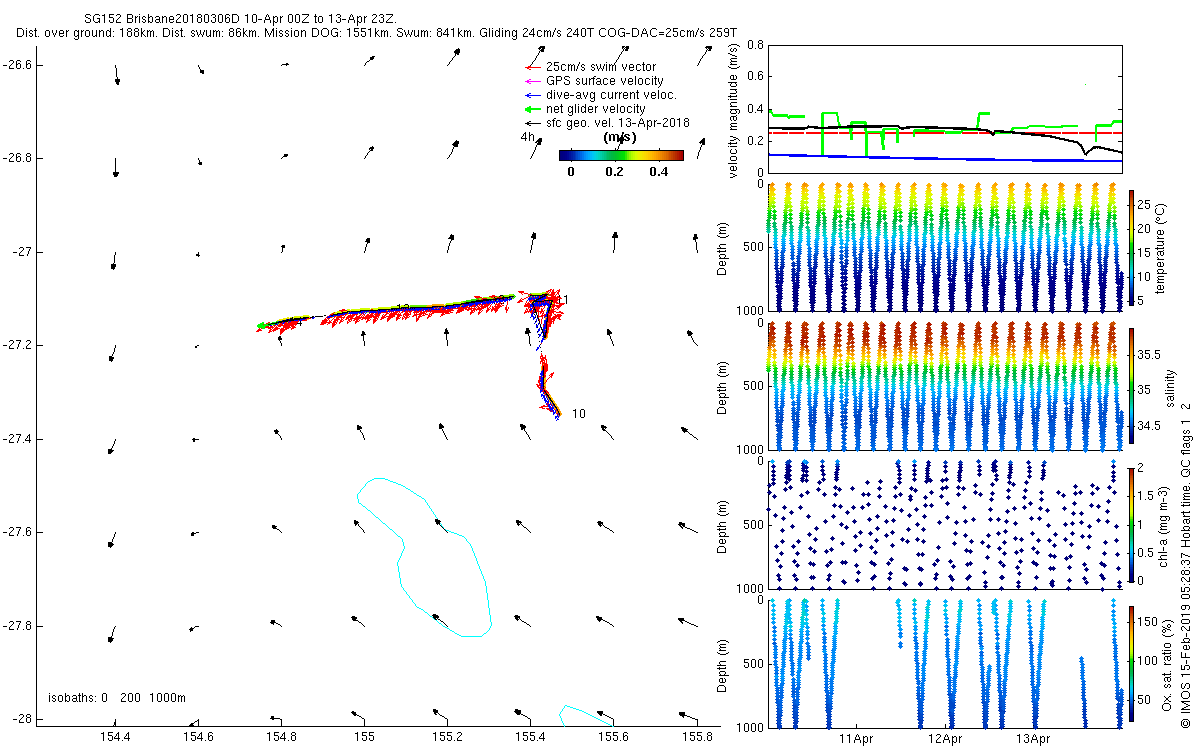Click the Ox. sat. ratio colorbar

click(1132, 661)
